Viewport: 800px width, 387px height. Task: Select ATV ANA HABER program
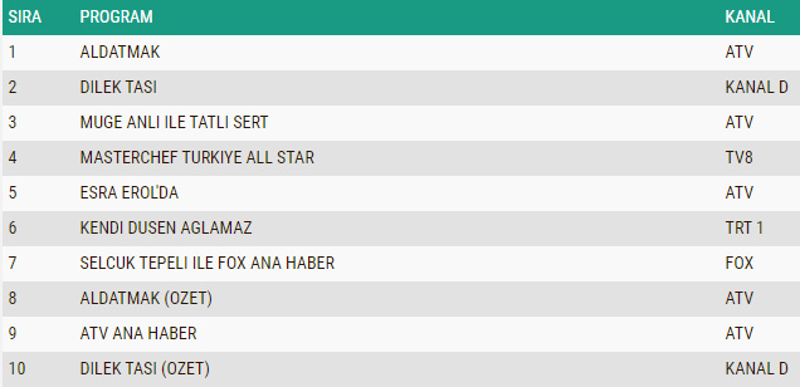click(x=138, y=333)
